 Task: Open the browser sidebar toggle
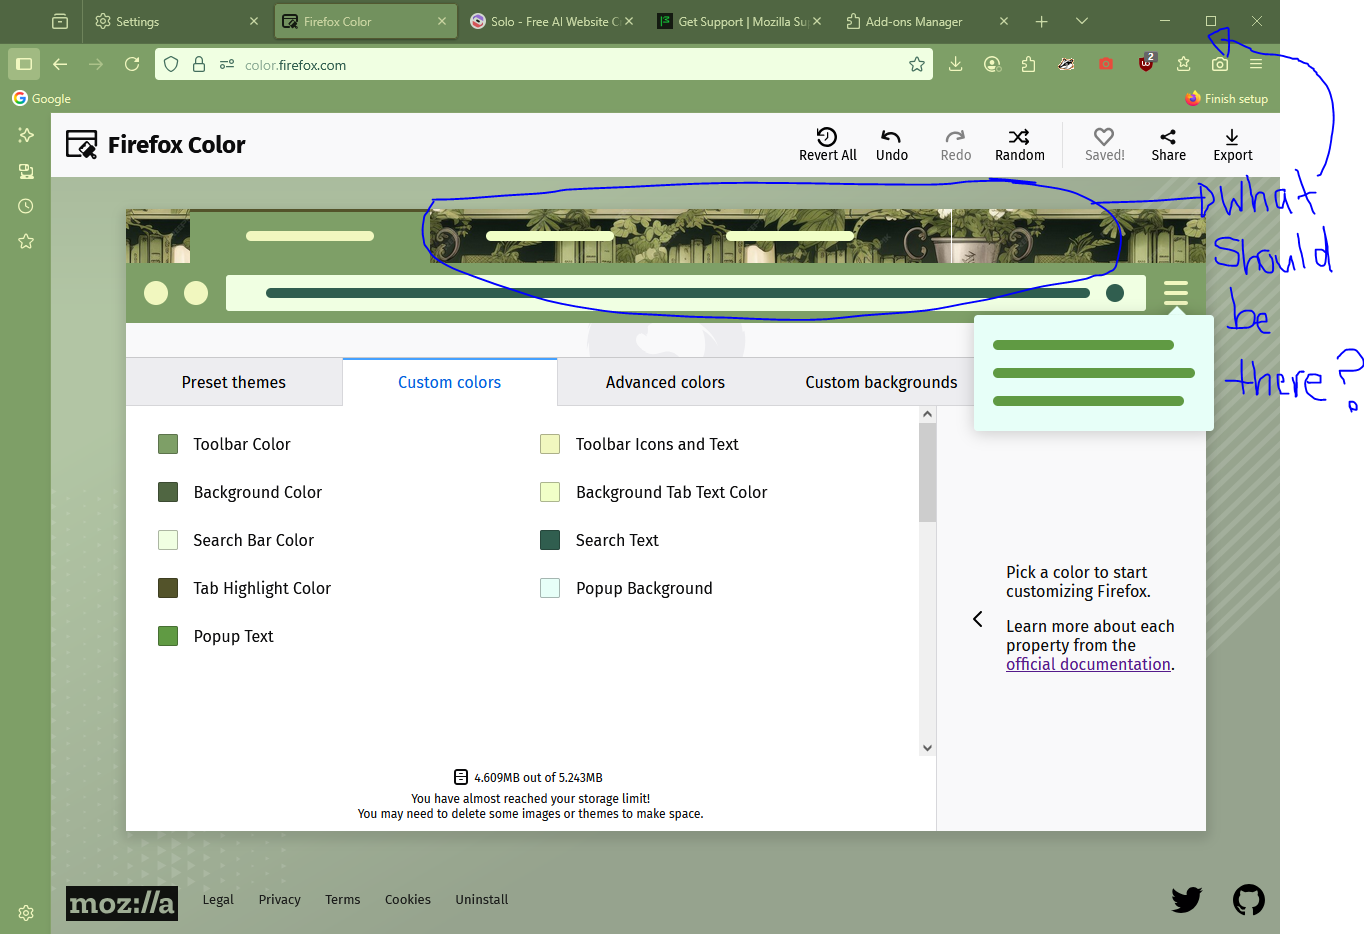click(24, 64)
